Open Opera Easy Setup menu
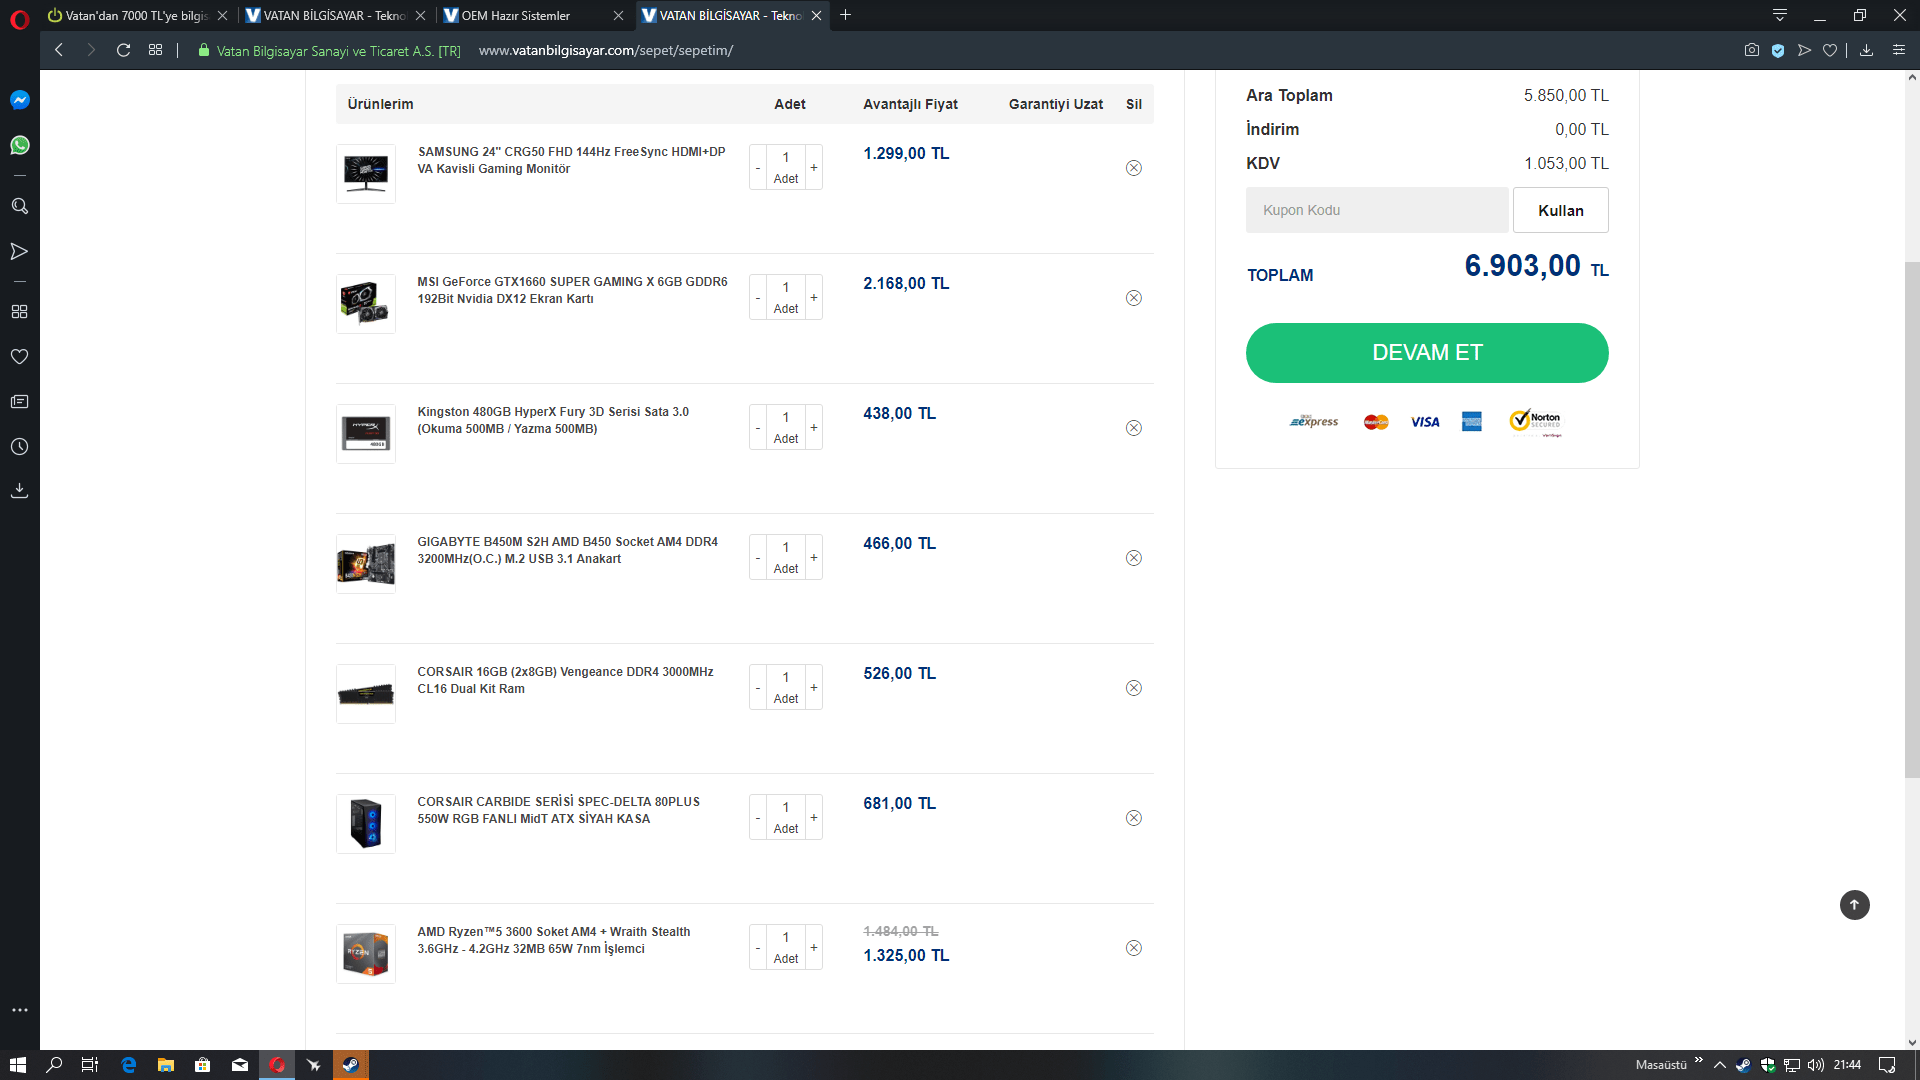 click(1898, 50)
